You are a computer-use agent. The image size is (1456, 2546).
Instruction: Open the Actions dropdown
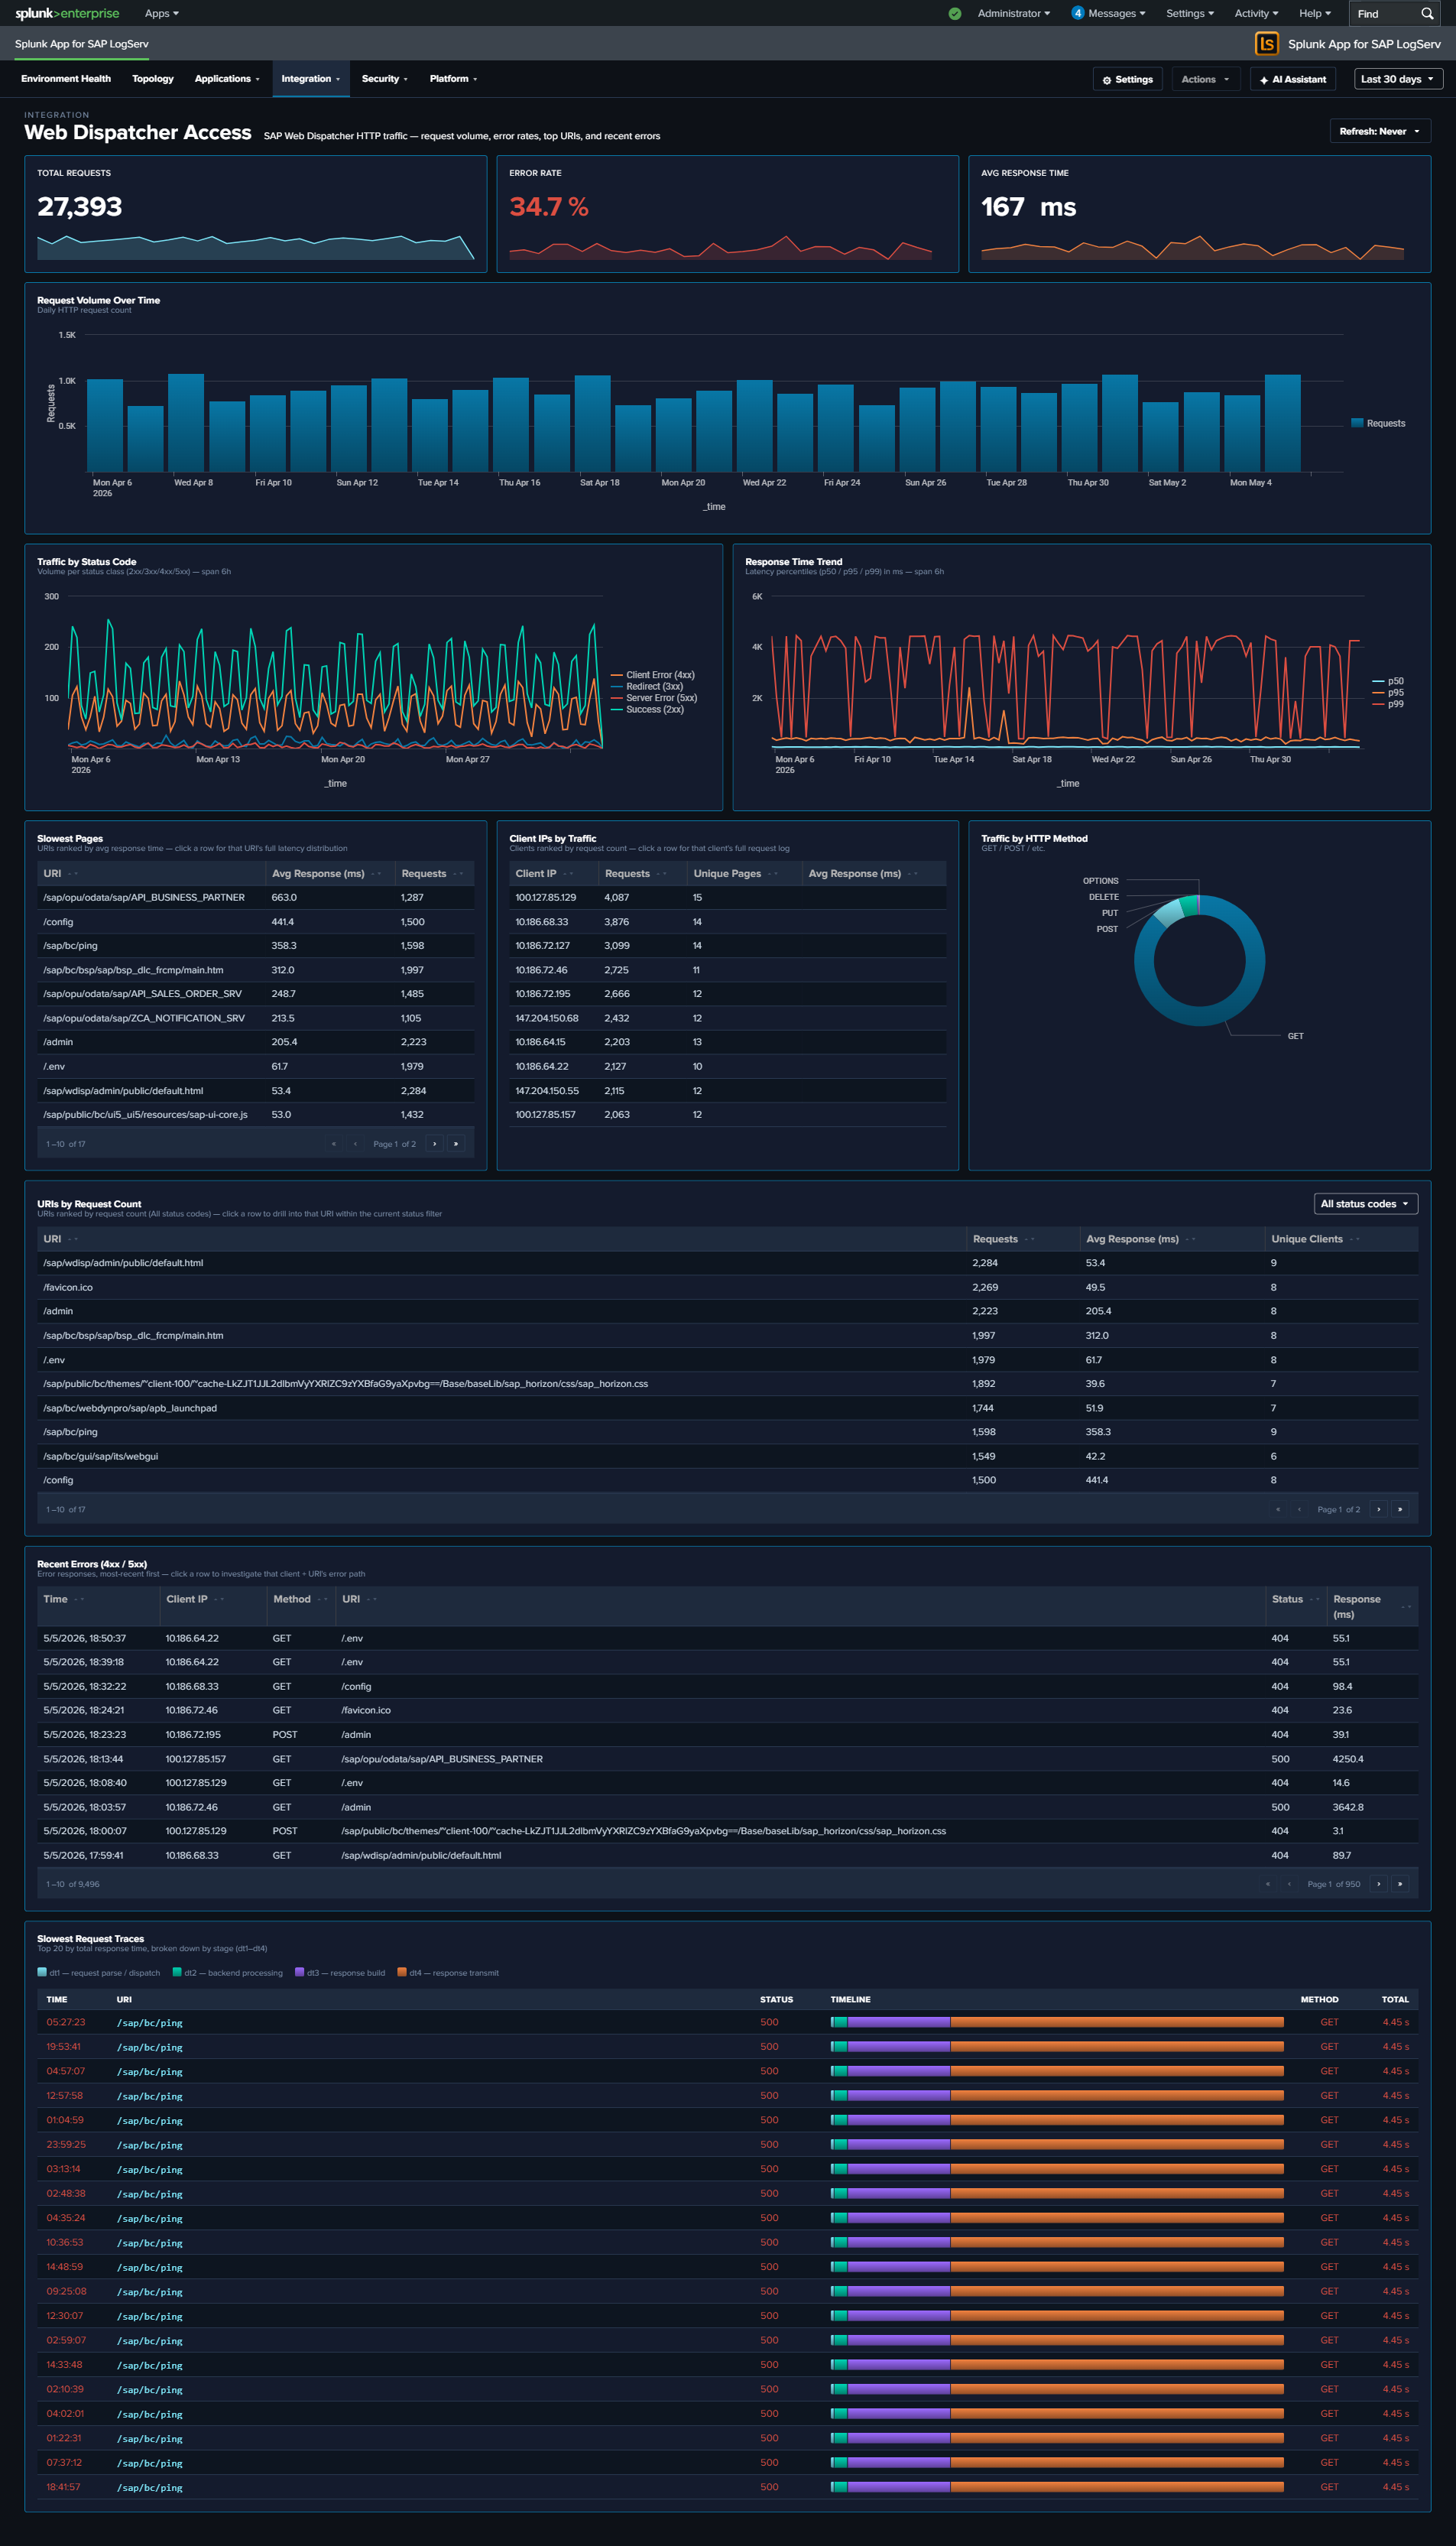1205,79
